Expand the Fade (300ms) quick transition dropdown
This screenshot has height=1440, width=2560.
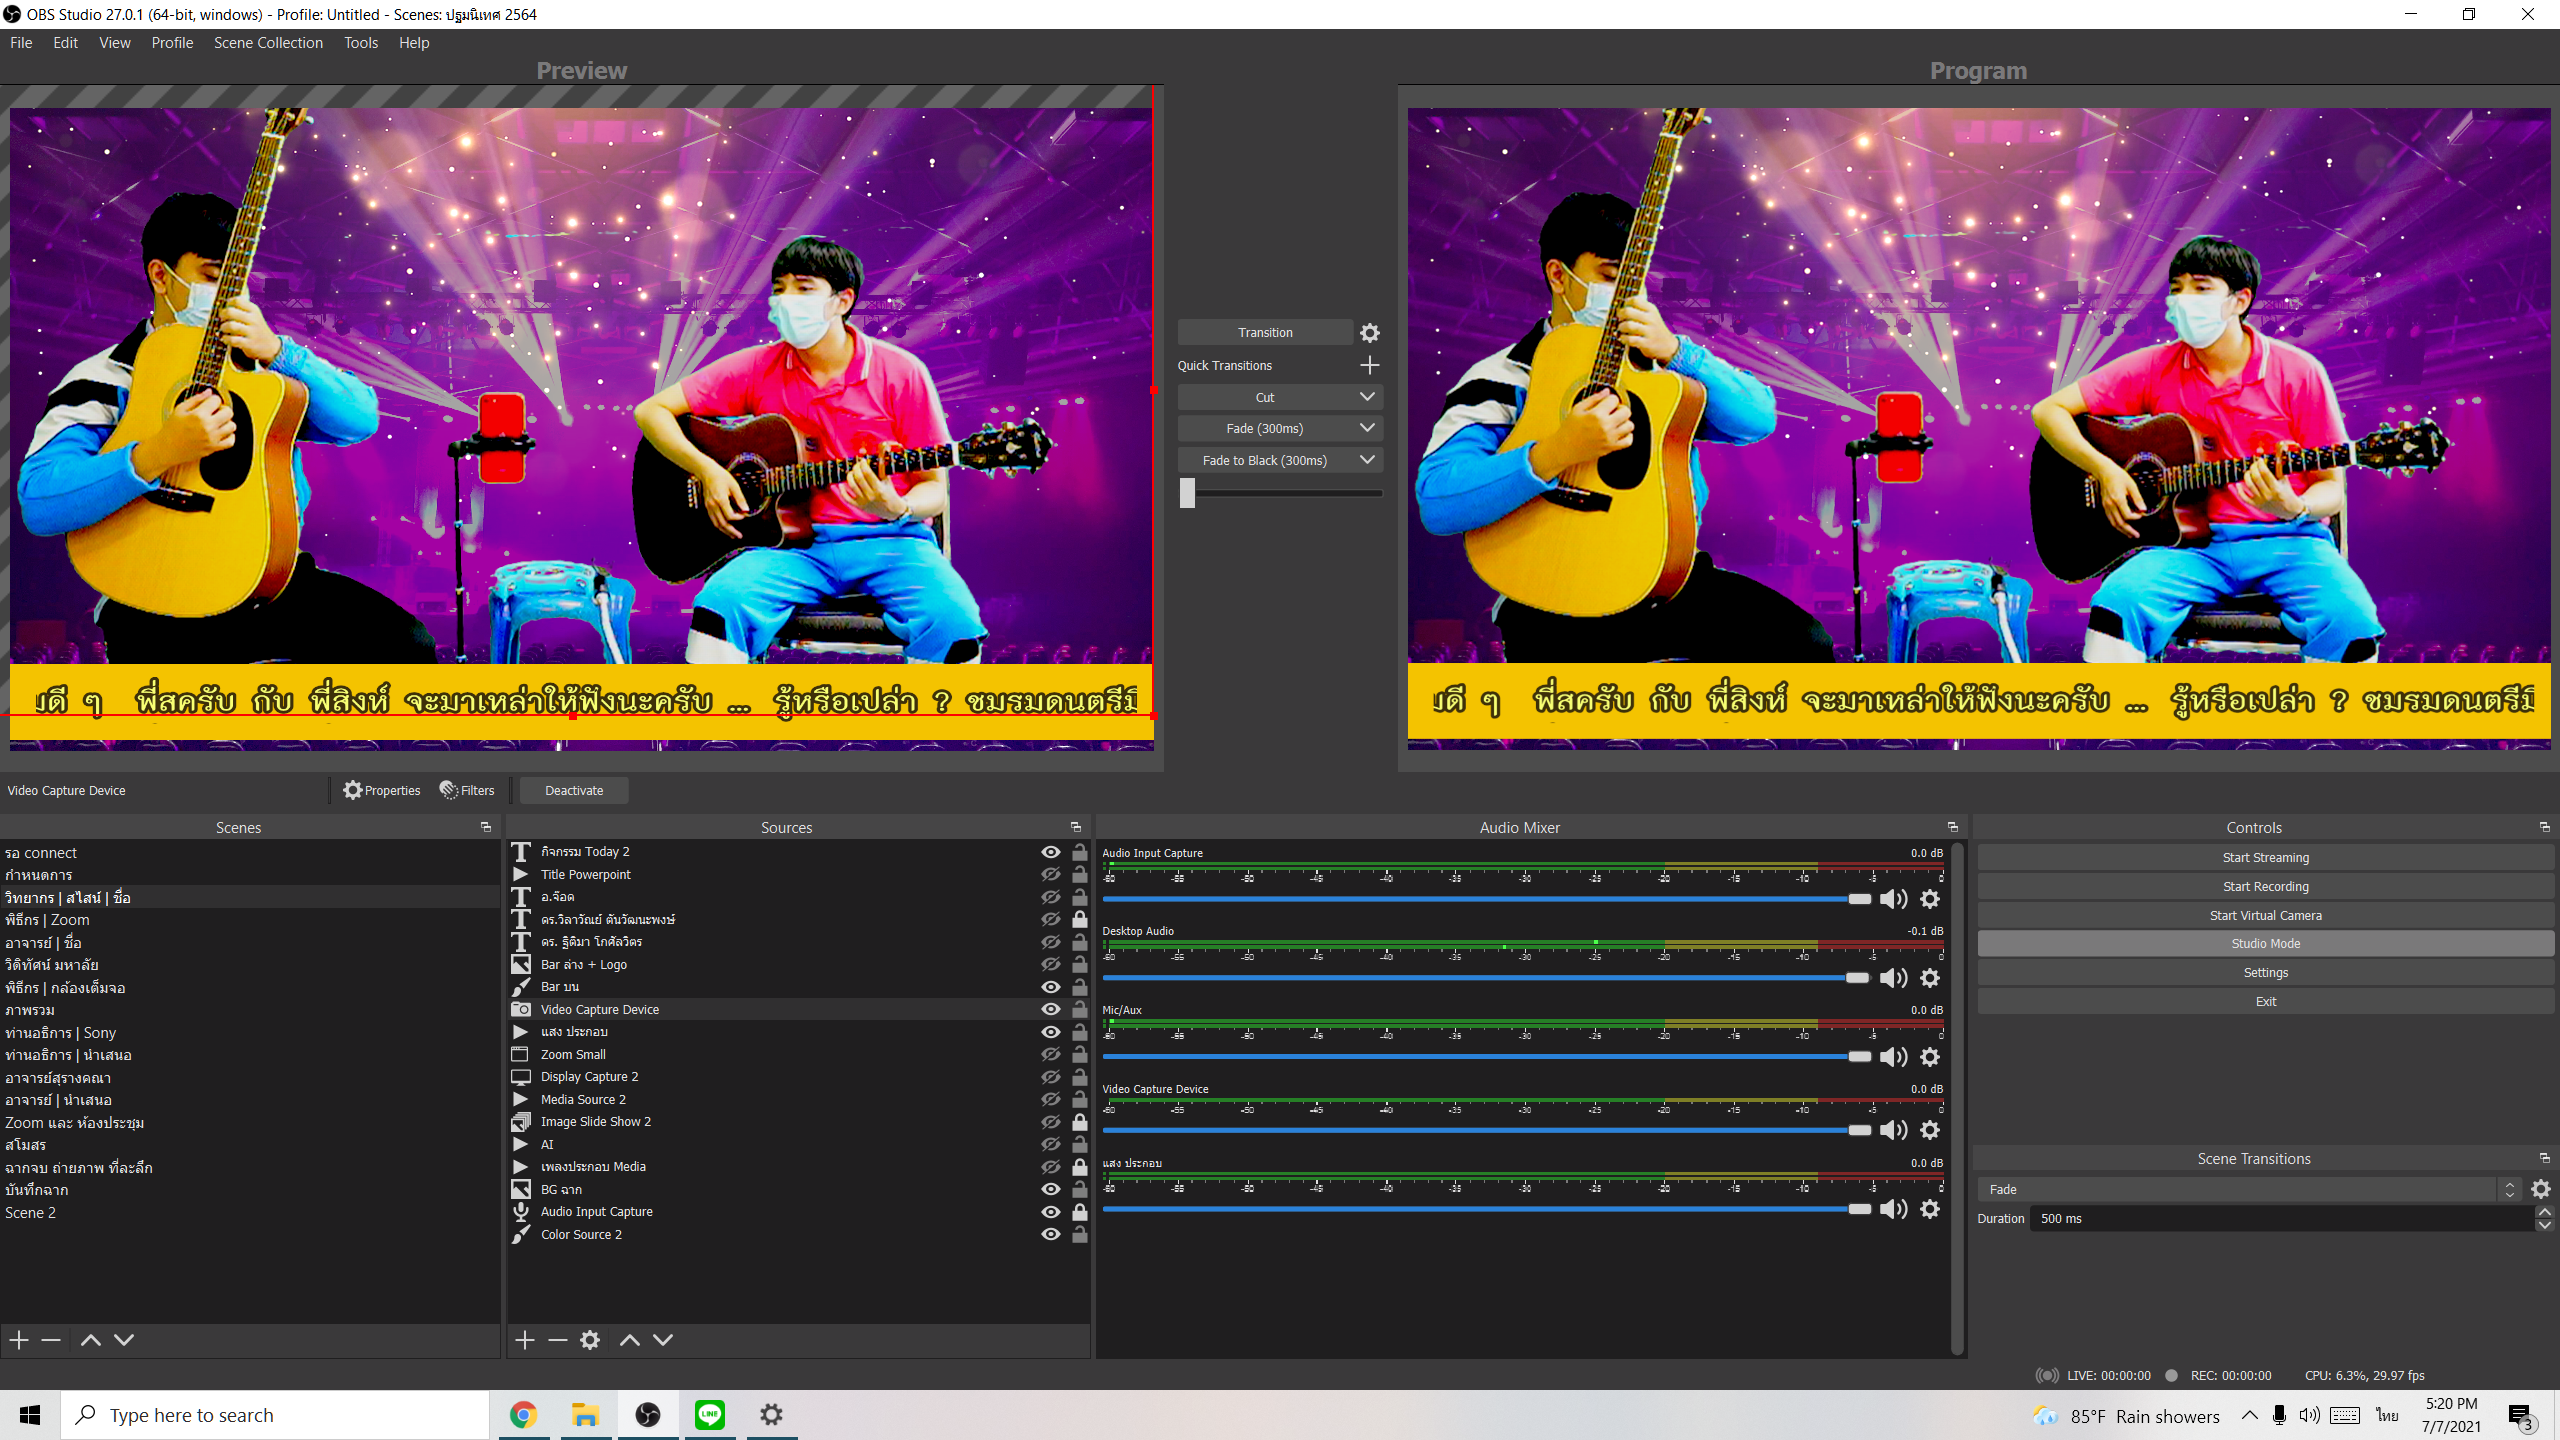click(x=1367, y=428)
